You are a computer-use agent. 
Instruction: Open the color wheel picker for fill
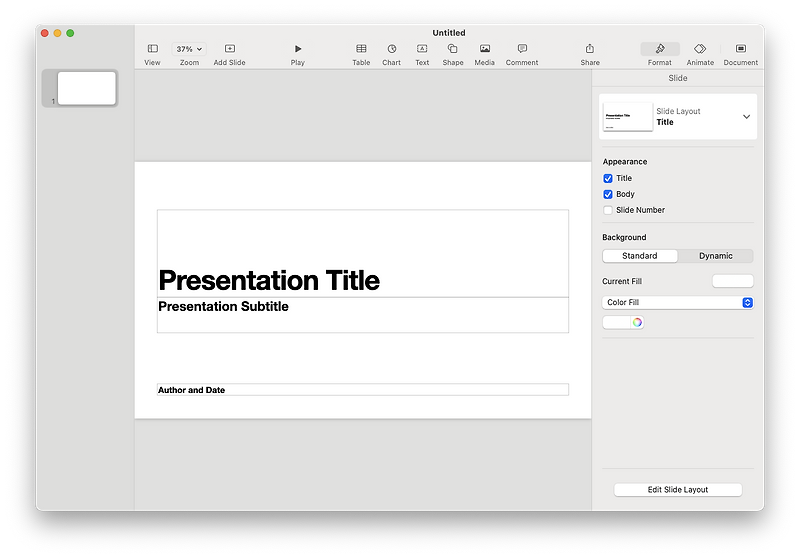tap(637, 322)
